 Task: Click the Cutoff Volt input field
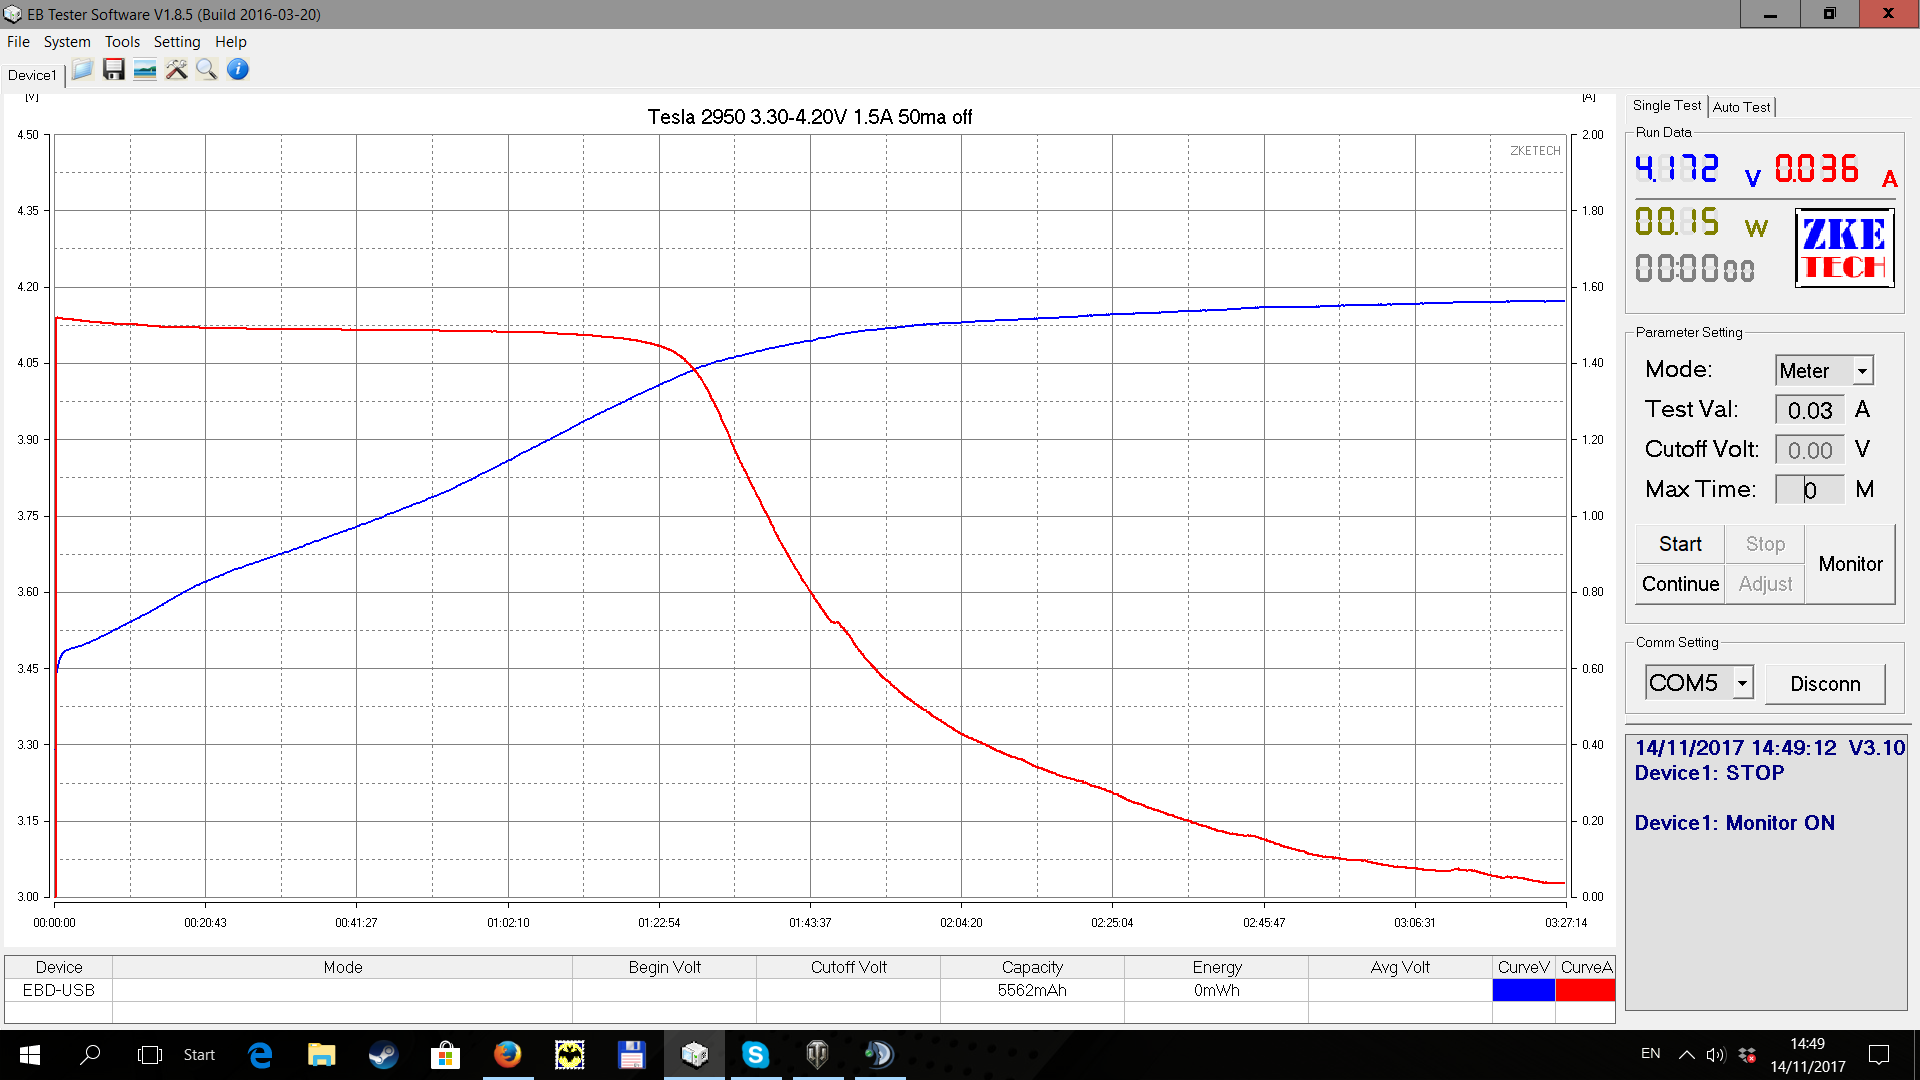(x=1810, y=450)
